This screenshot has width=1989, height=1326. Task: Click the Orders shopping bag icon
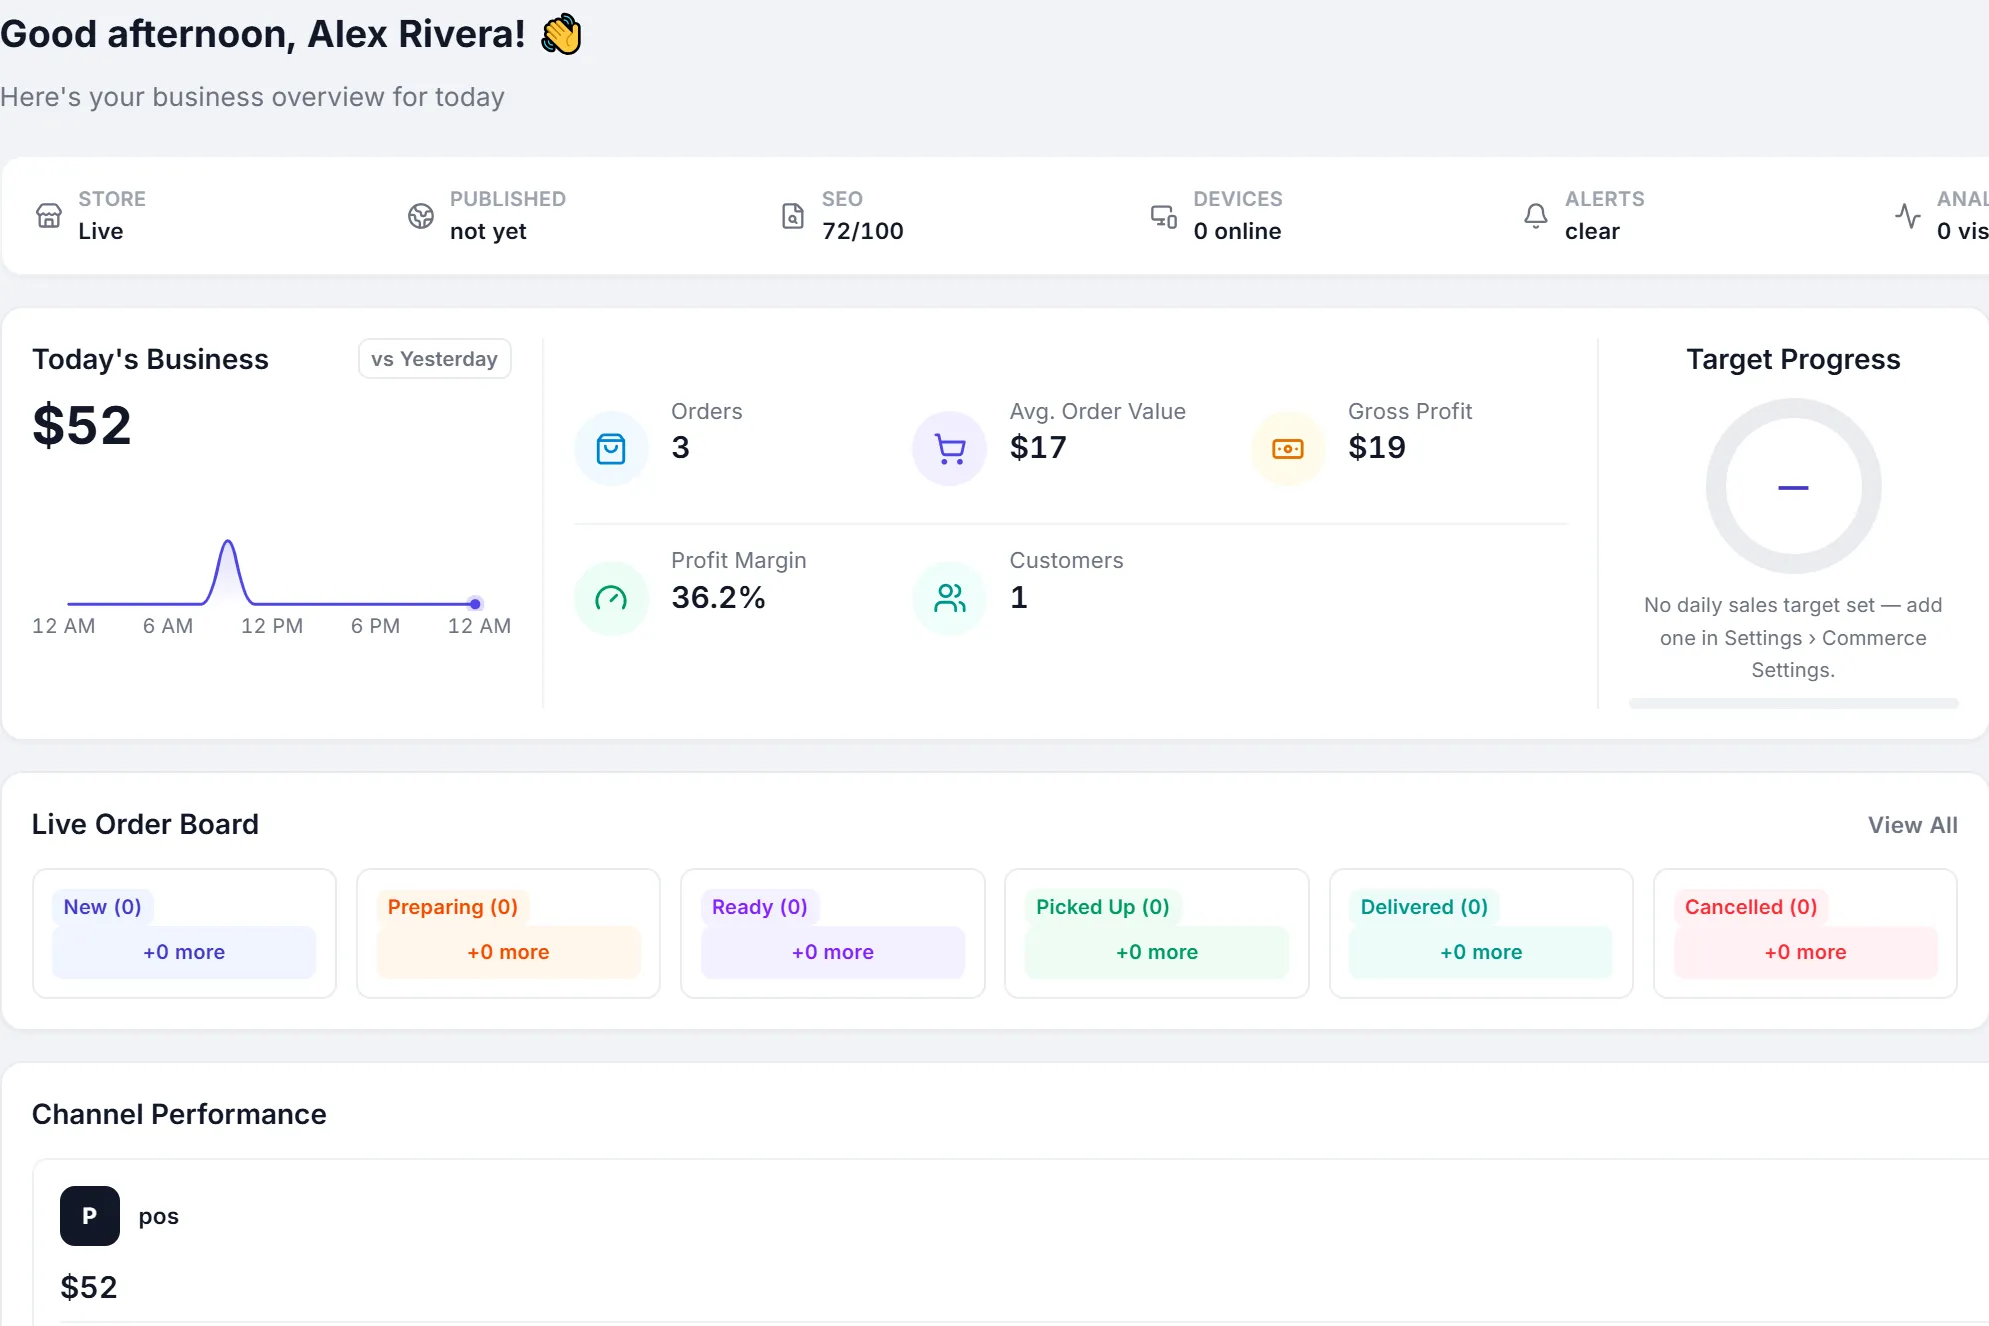pyautogui.click(x=611, y=448)
